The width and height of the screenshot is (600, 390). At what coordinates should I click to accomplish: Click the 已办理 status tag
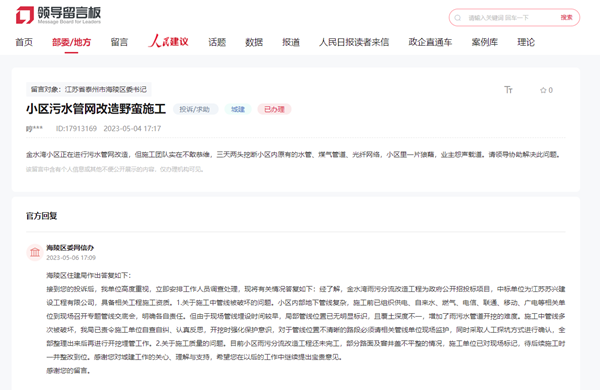[x=274, y=109]
